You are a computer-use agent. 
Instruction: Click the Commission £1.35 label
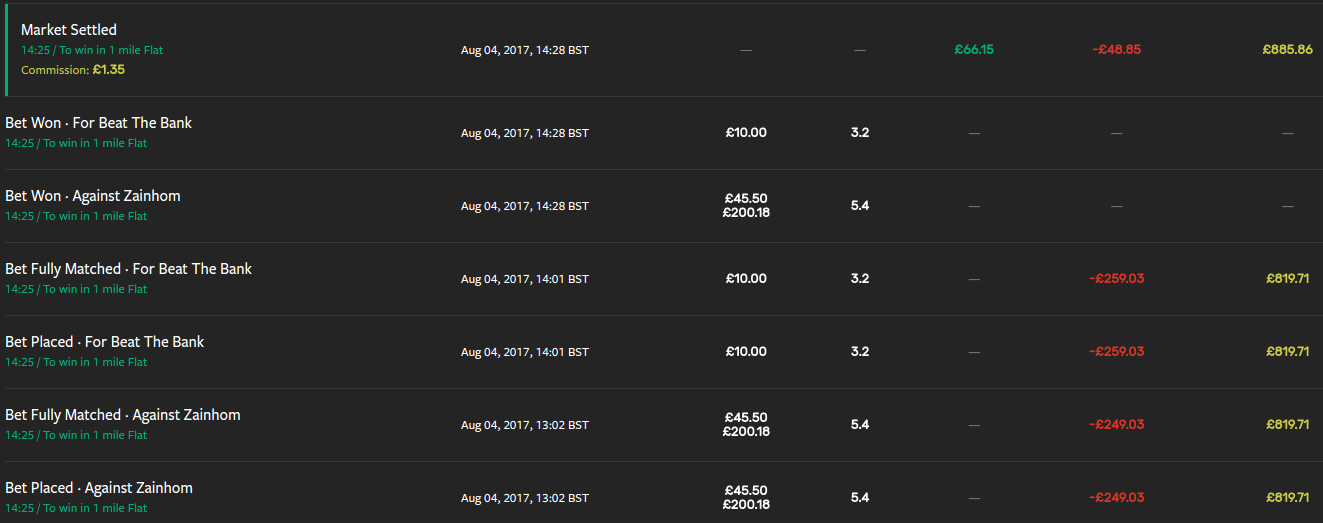(x=73, y=70)
